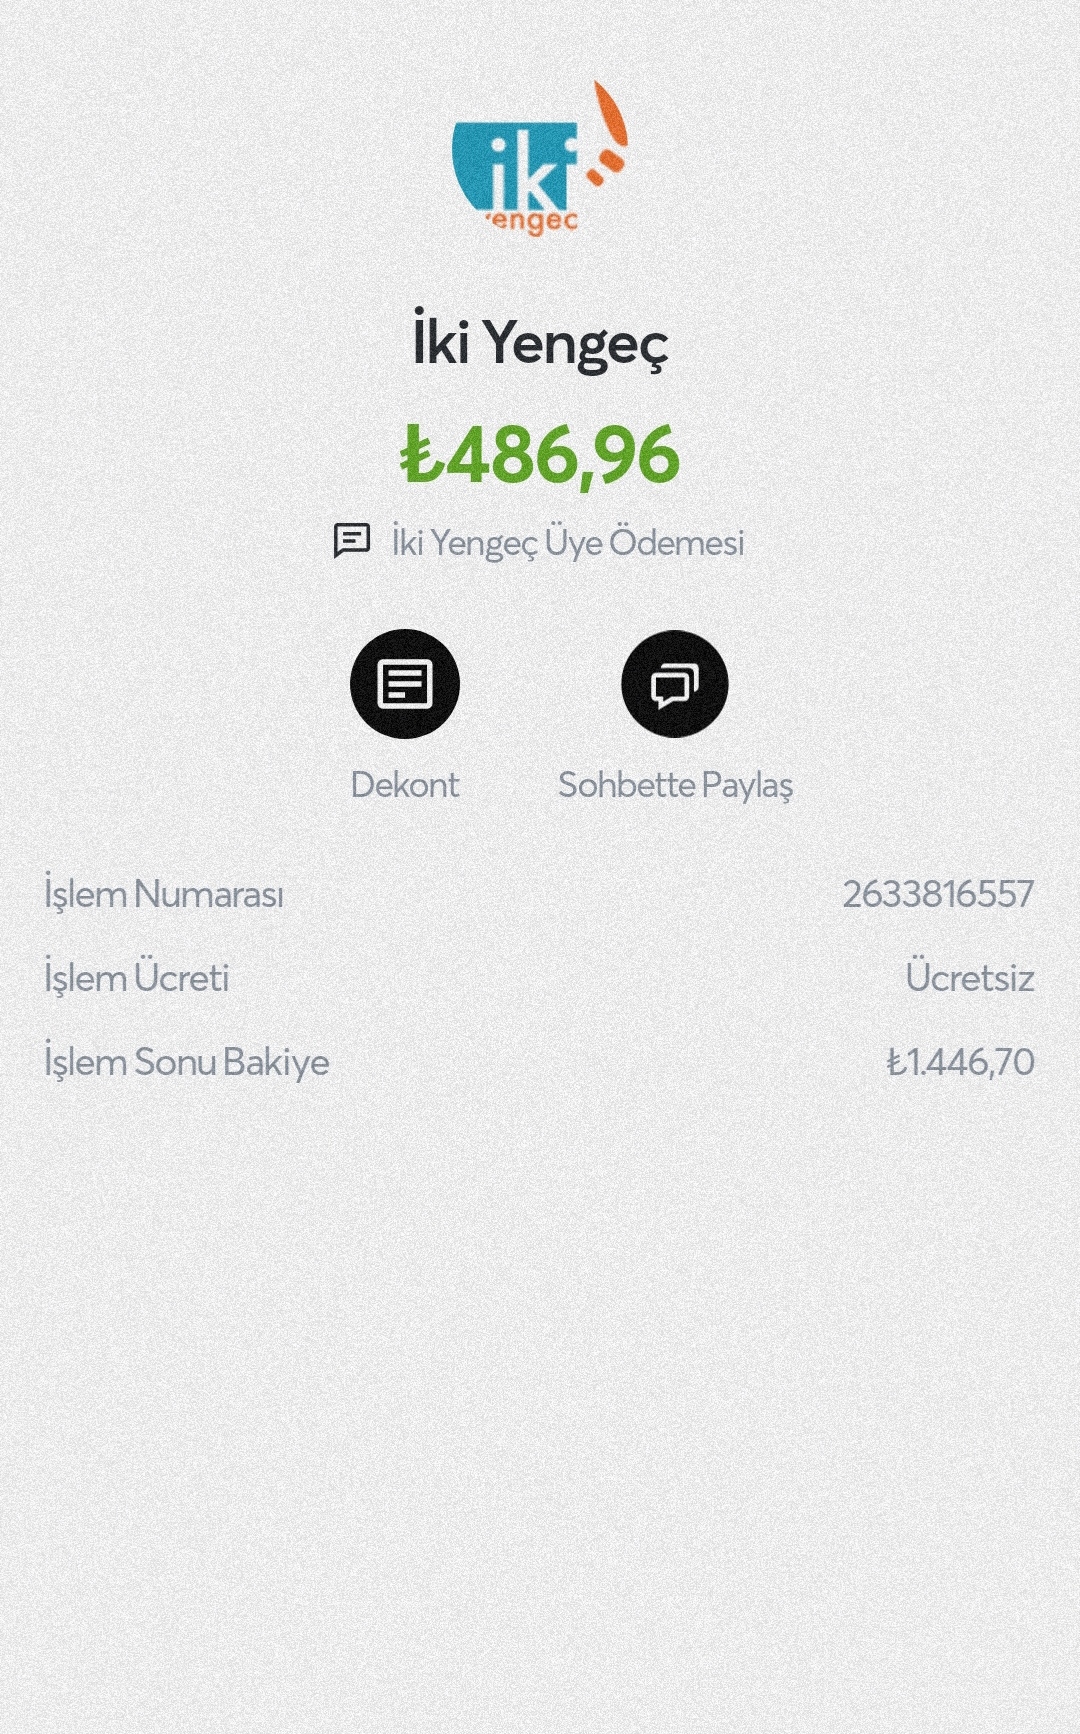The height and width of the screenshot is (1734, 1080).
Task: Tap the Sohbette Paylaş chat bubbles icon
Action: (675, 684)
